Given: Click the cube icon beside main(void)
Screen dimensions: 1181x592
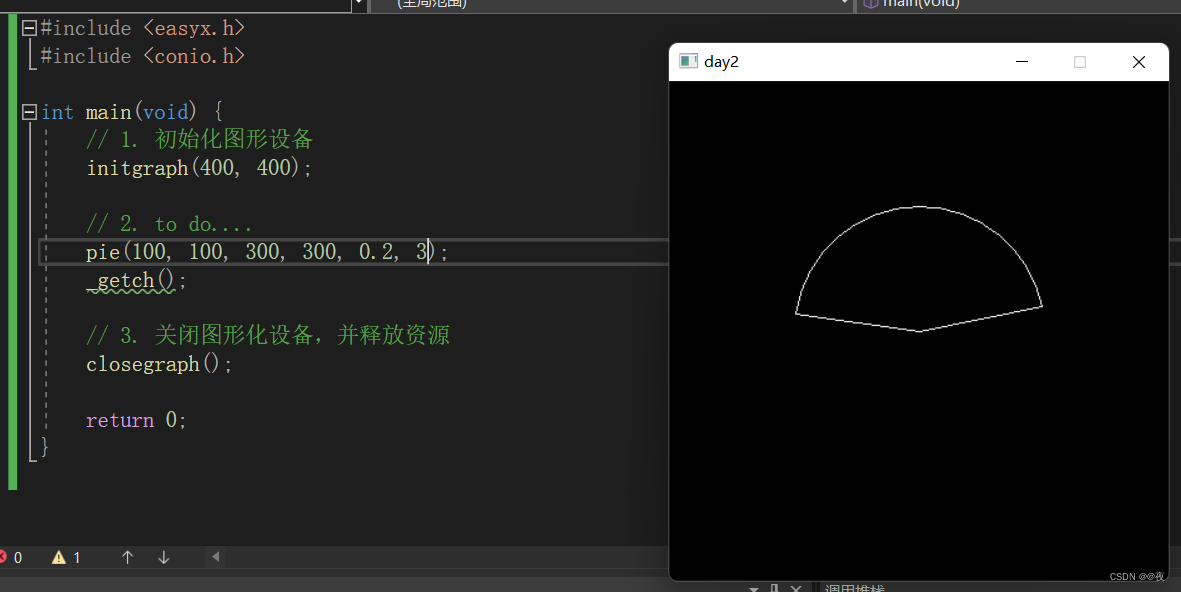Looking at the screenshot, I should pyautogui.click(x=869, y=4).
